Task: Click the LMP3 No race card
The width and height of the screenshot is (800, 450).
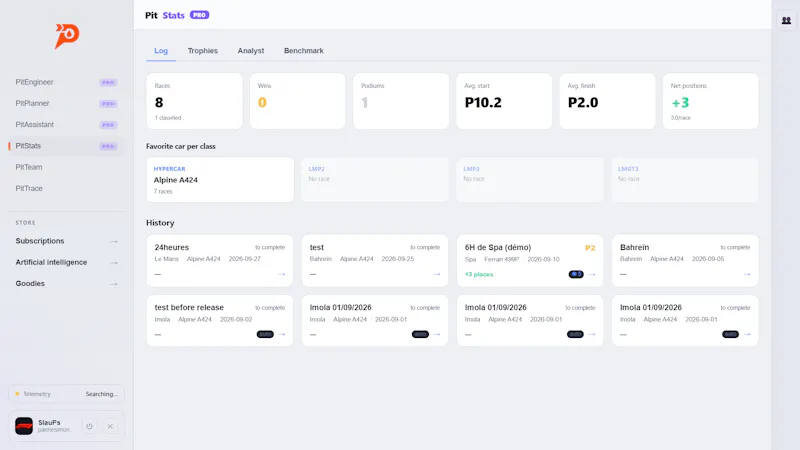Action: [530, 180]
